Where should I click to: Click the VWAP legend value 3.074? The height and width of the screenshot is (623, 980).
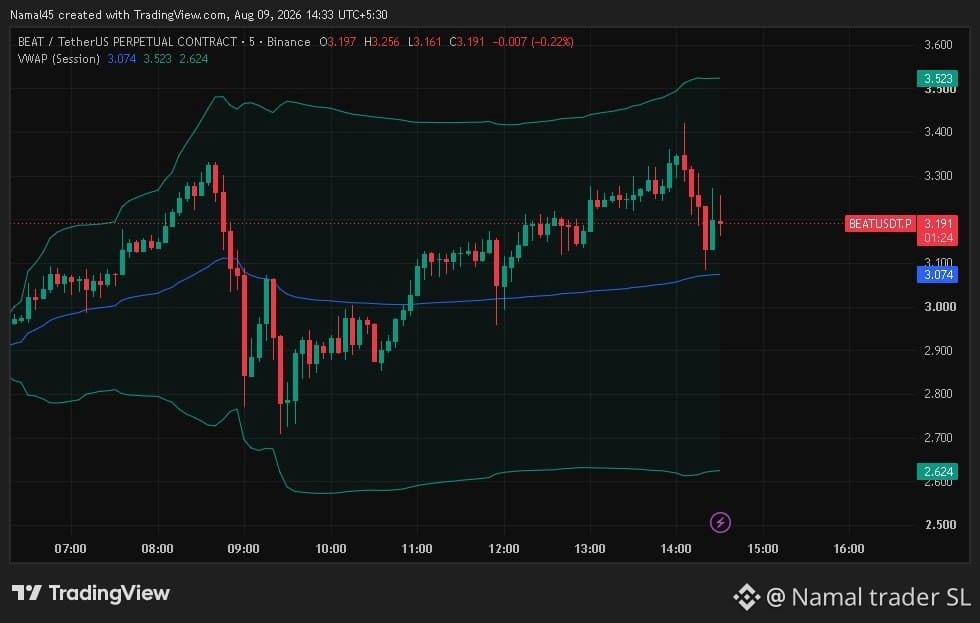point(121,59)
